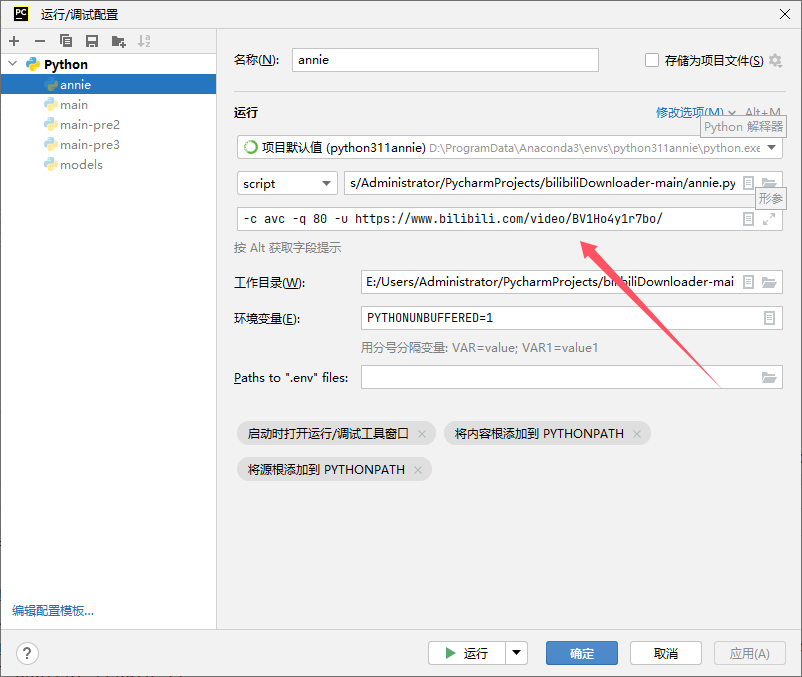Click the sort configurations icon

click(x=145, y=41)
